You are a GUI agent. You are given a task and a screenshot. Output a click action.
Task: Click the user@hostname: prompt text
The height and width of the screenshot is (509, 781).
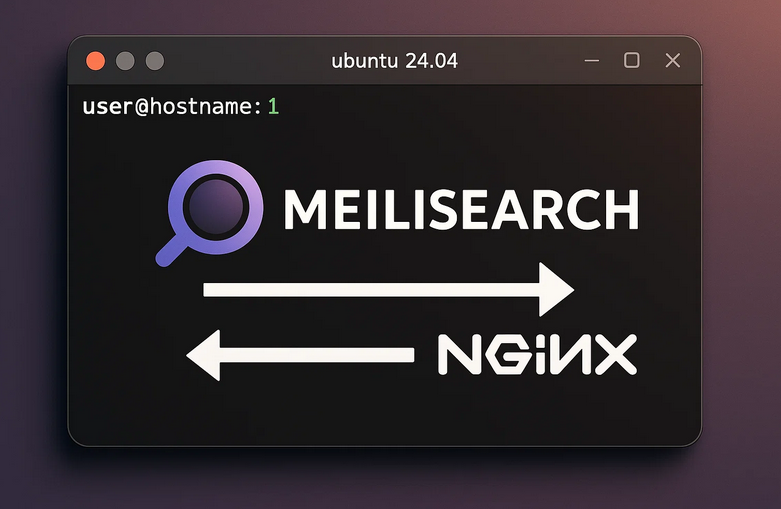click(x=172, y=107)
